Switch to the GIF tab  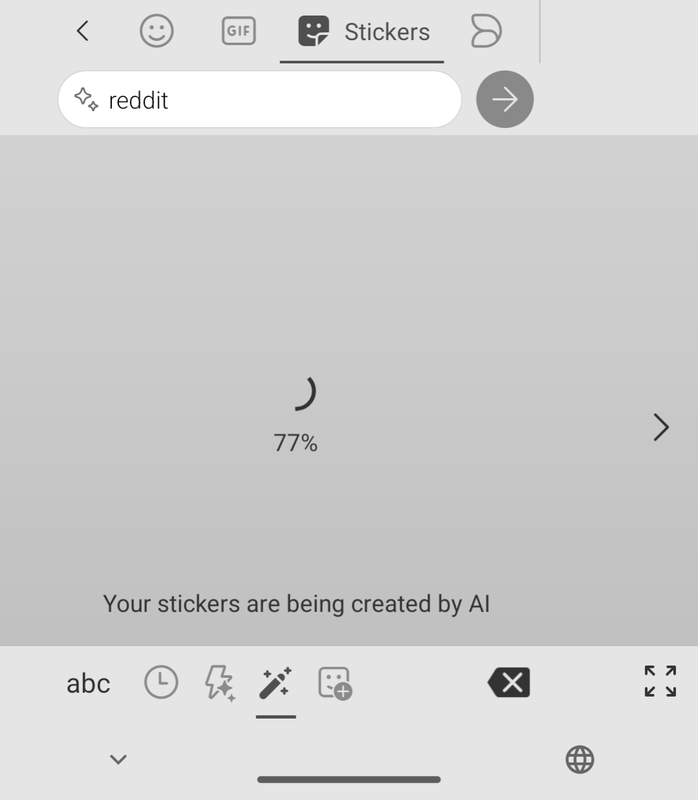tap(239, 31)
